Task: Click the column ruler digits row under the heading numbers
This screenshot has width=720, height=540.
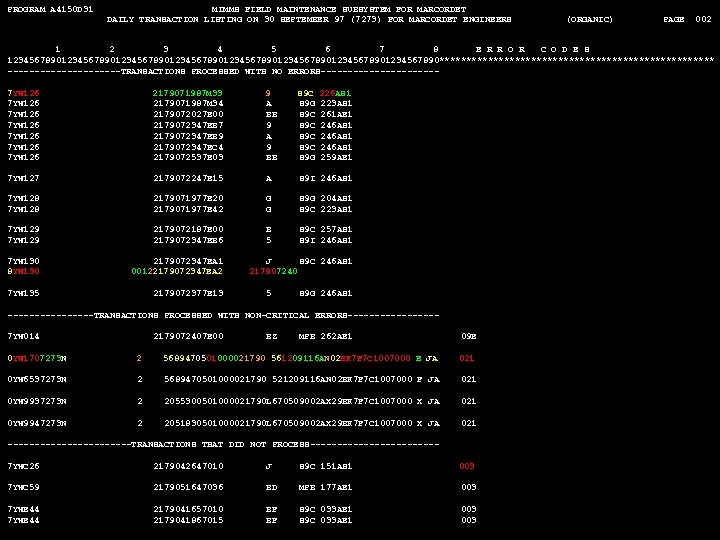Action: tap(223, 60)
